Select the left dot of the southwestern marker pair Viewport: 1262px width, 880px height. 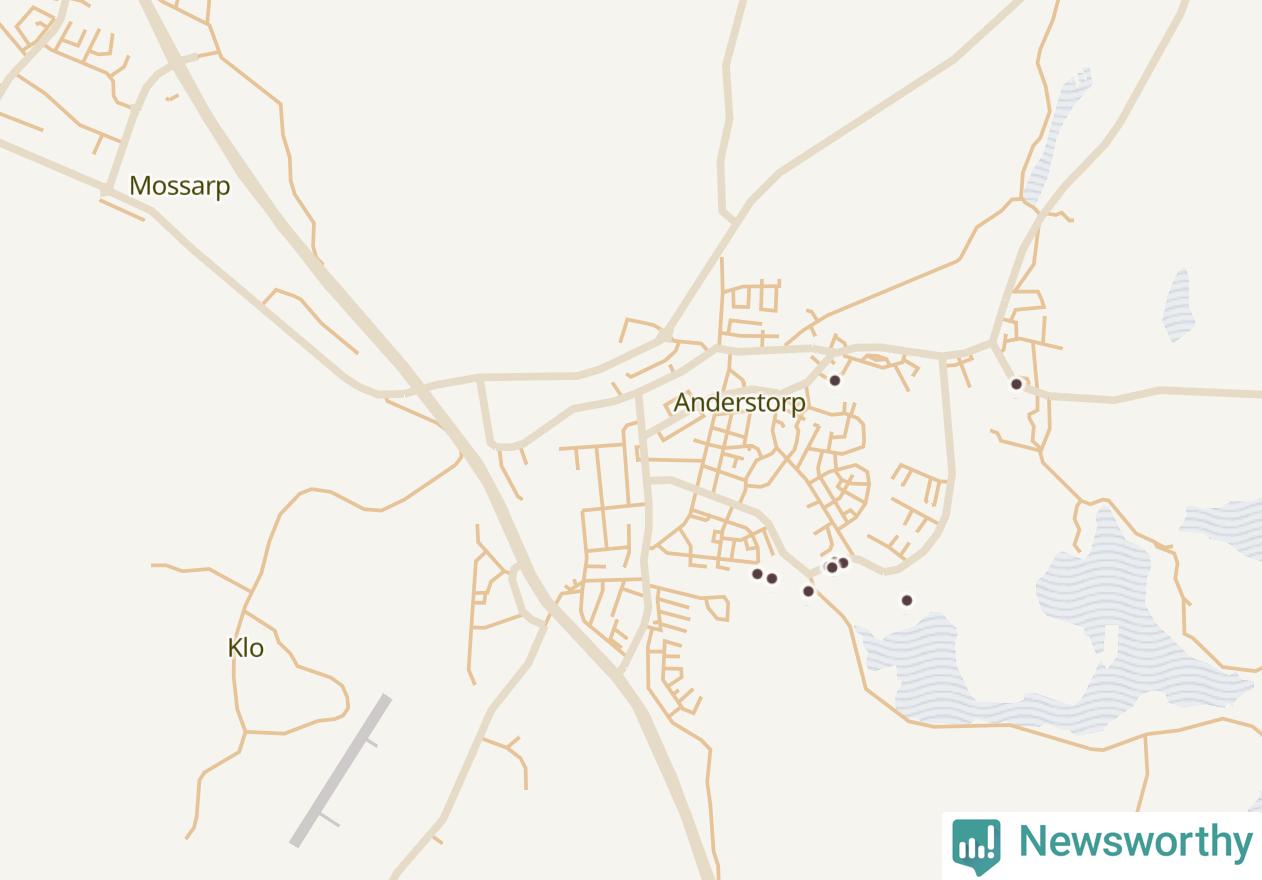coord(757,574)
